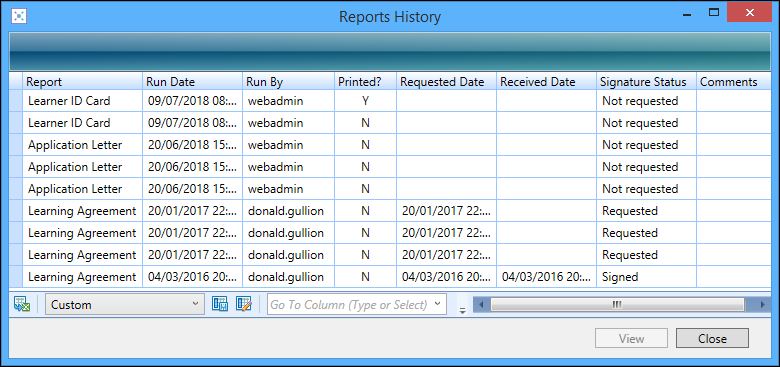Click the disabled View button
The width and height of the screenshot is (780, 367).
(632, 338)
